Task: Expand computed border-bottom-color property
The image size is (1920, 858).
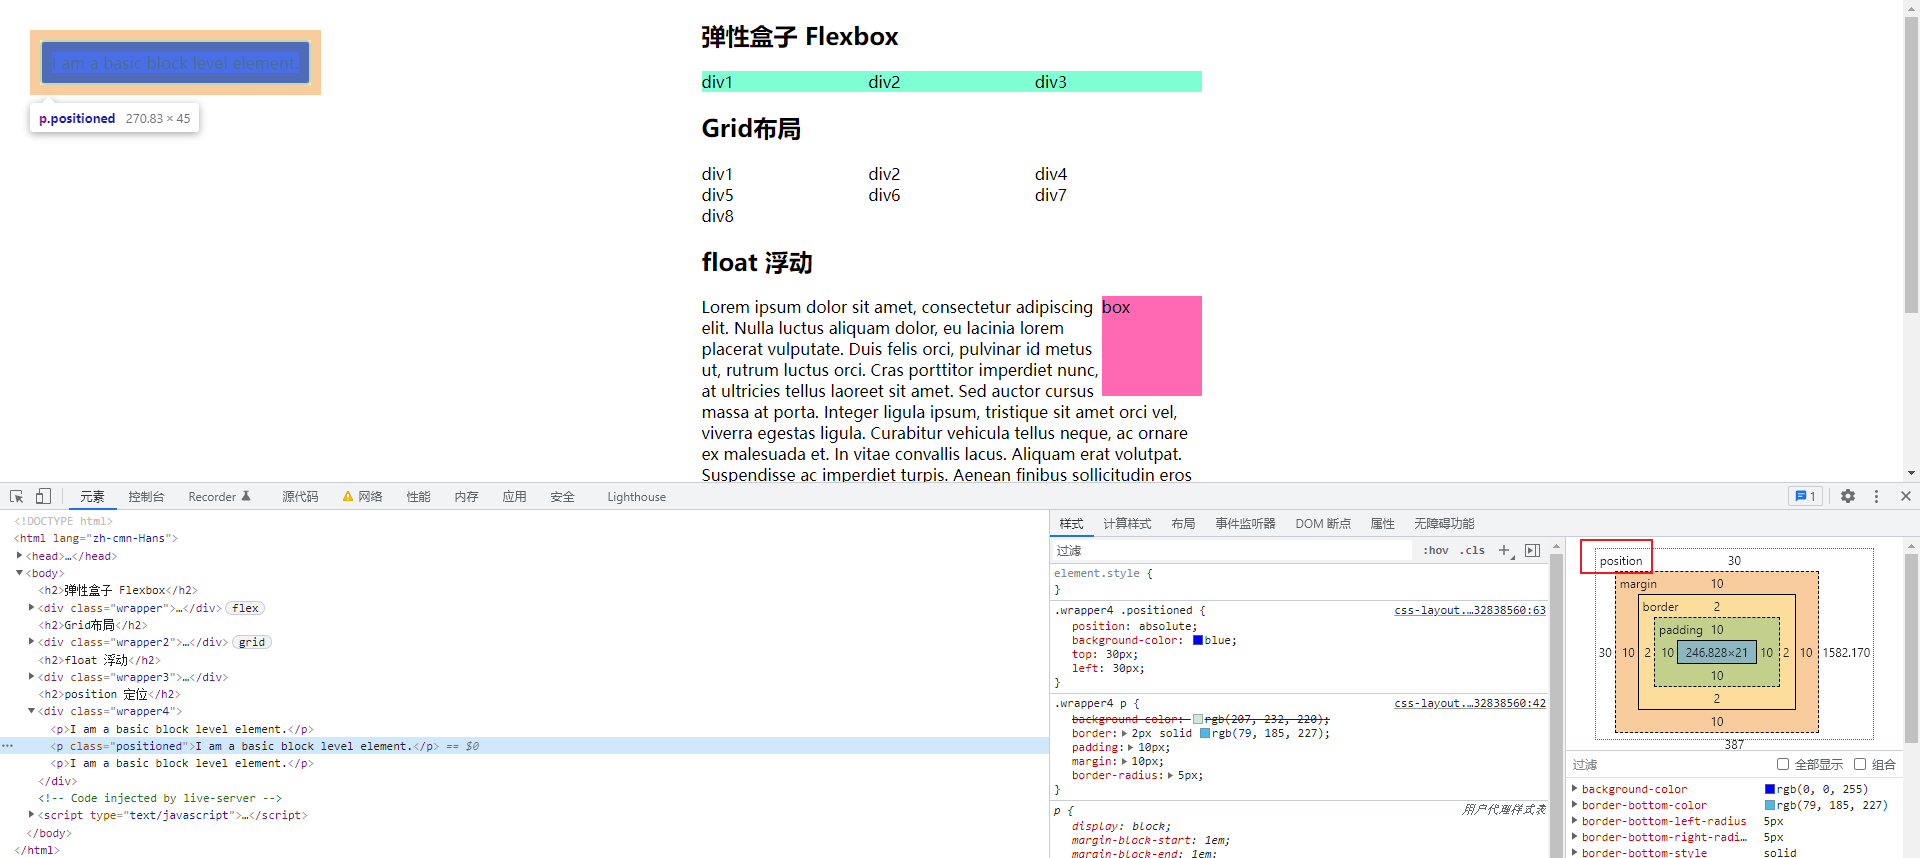Action: click(x=1575, y=805)
